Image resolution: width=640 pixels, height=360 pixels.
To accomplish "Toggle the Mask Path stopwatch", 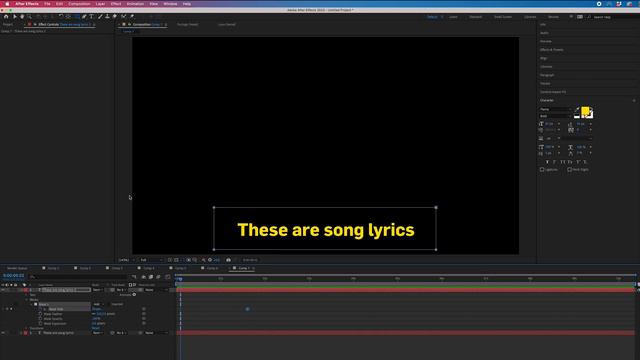I will tap(40, 309).
